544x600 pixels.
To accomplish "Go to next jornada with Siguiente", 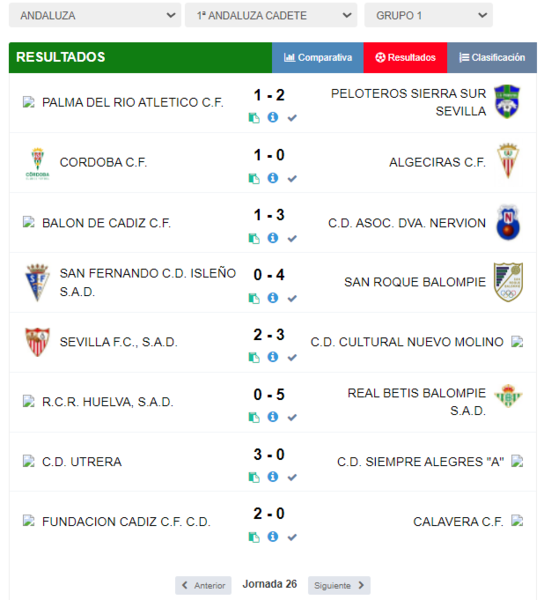I will click(339, 585).
